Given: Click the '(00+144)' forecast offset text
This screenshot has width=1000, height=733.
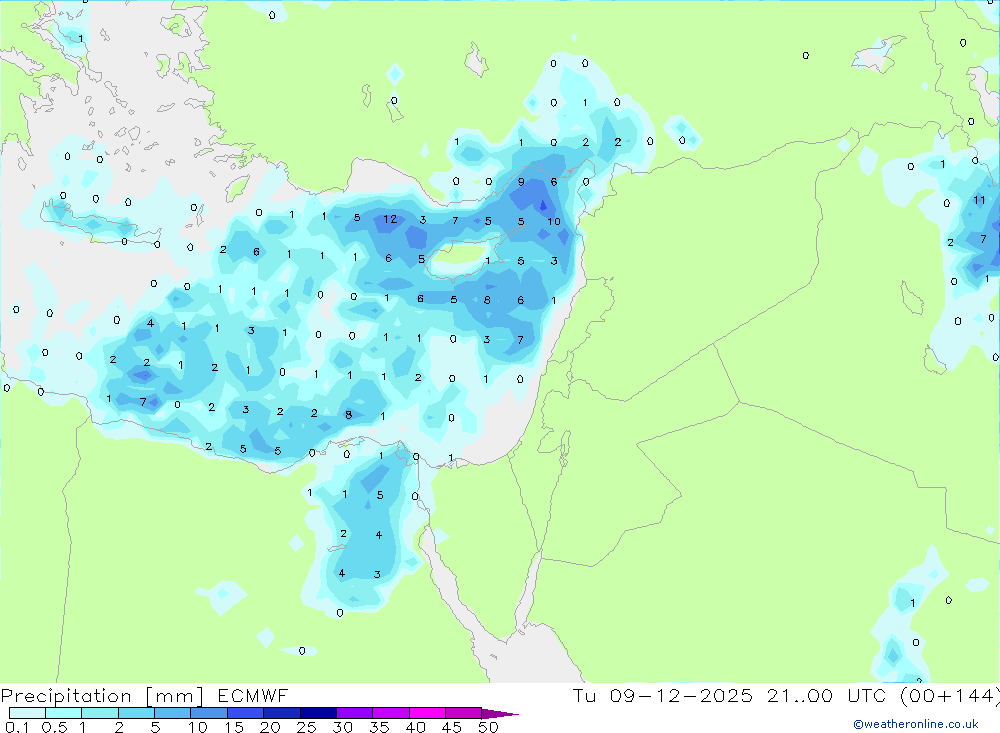Looking at the screenshot, I should [950, 695].
